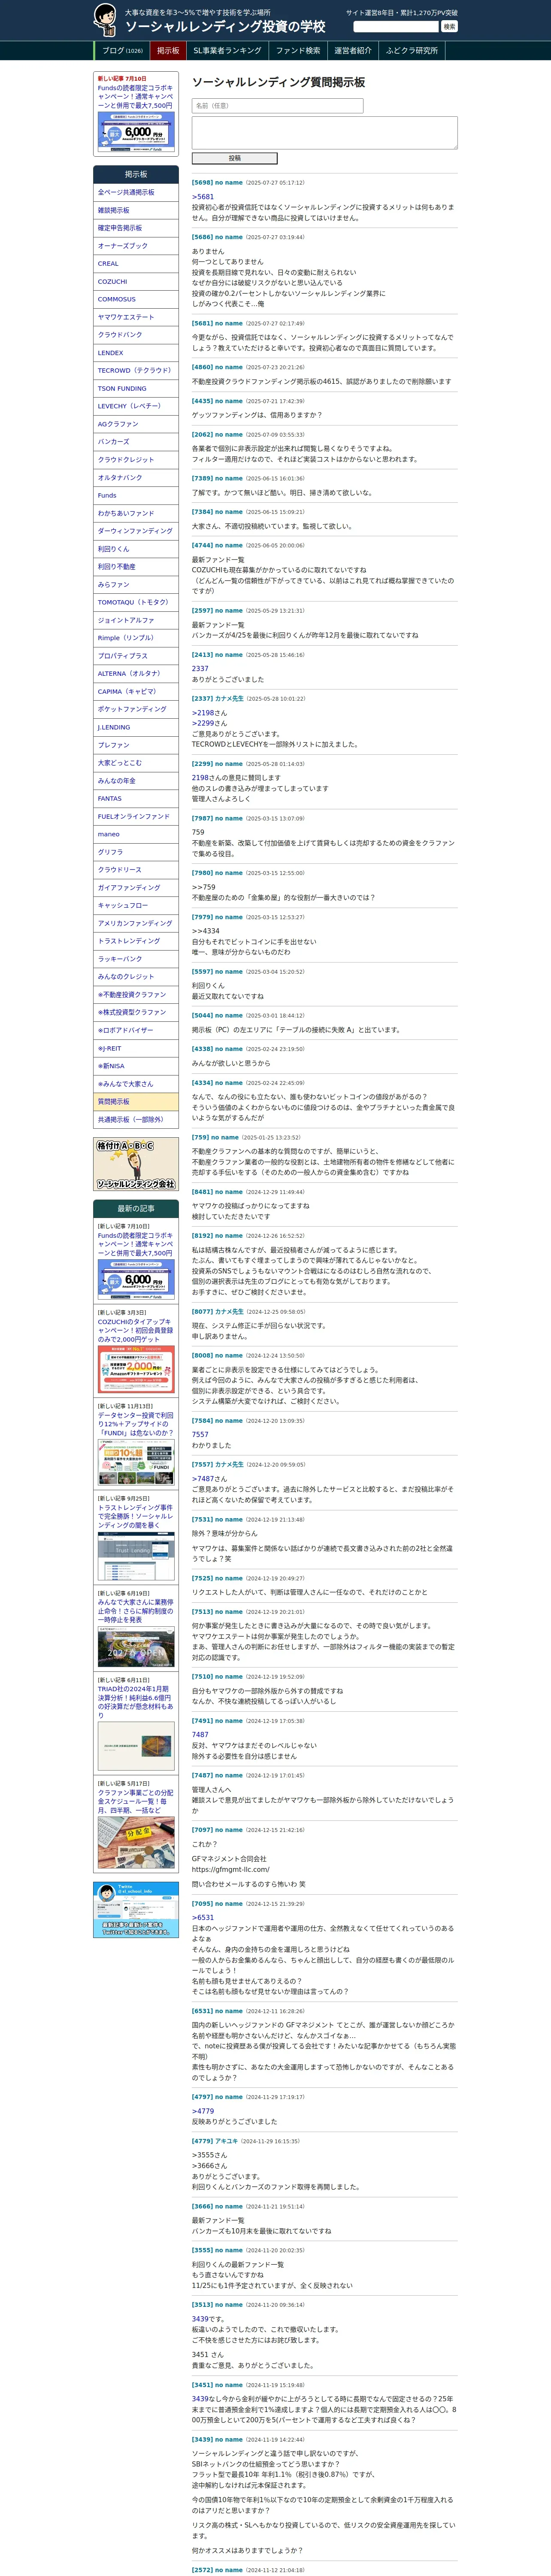Viewport: 551px width, 2576px height.
Task: Open わかちあいファンド board
Action: pos(136,513)
